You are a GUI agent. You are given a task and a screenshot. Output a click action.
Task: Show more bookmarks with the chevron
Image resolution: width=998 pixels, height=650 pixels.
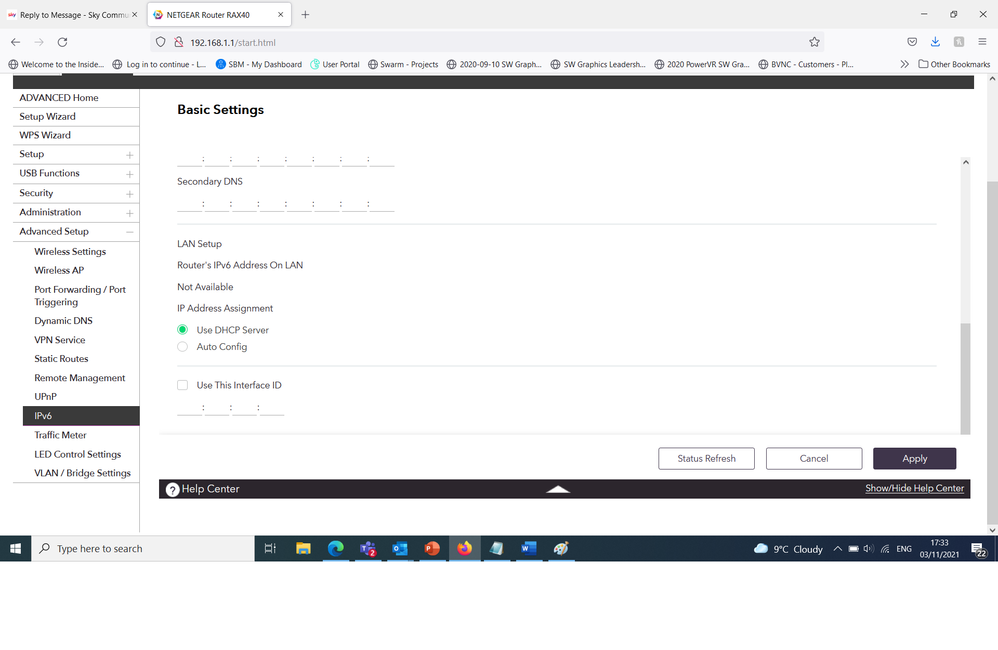click(x=904, y=64)
